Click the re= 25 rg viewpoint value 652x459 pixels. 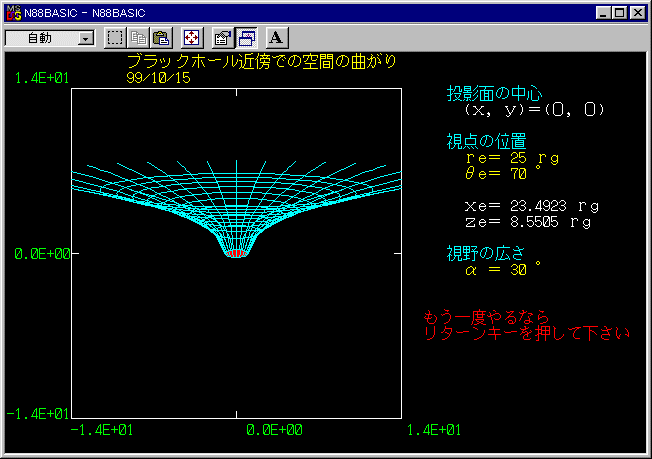pos(512,158)
